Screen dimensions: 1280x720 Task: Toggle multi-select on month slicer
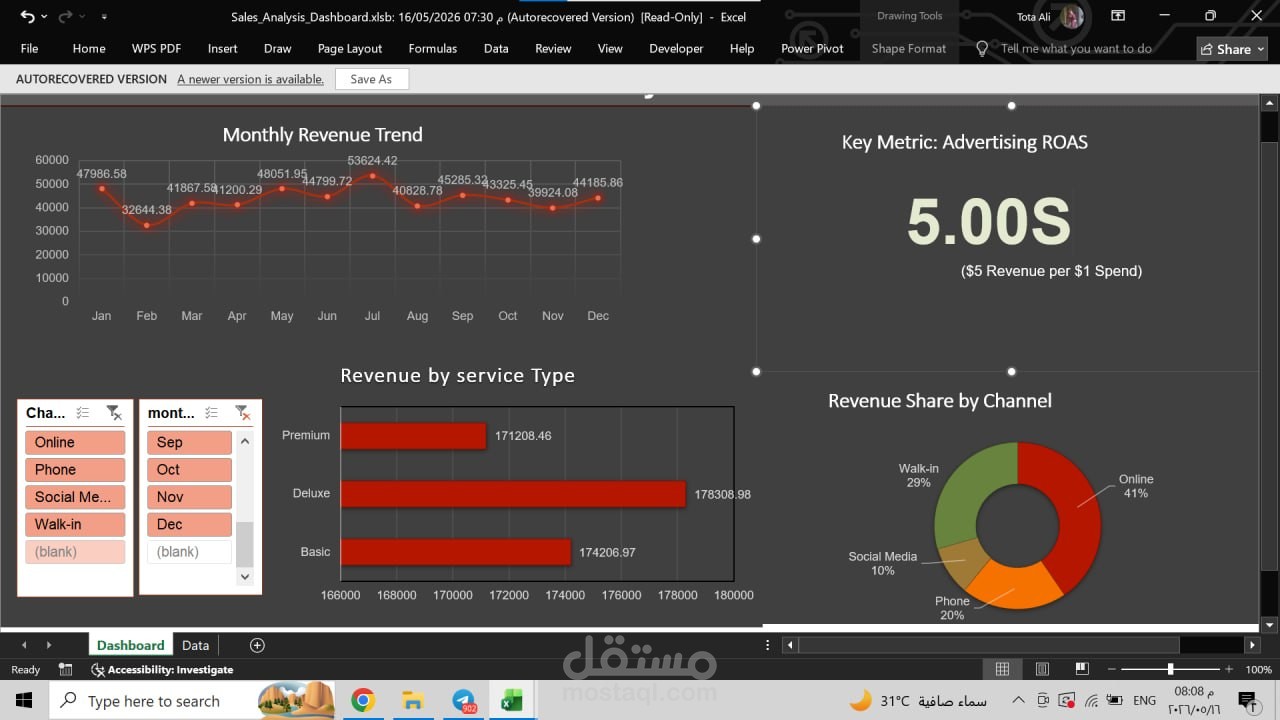pos(212,412)
